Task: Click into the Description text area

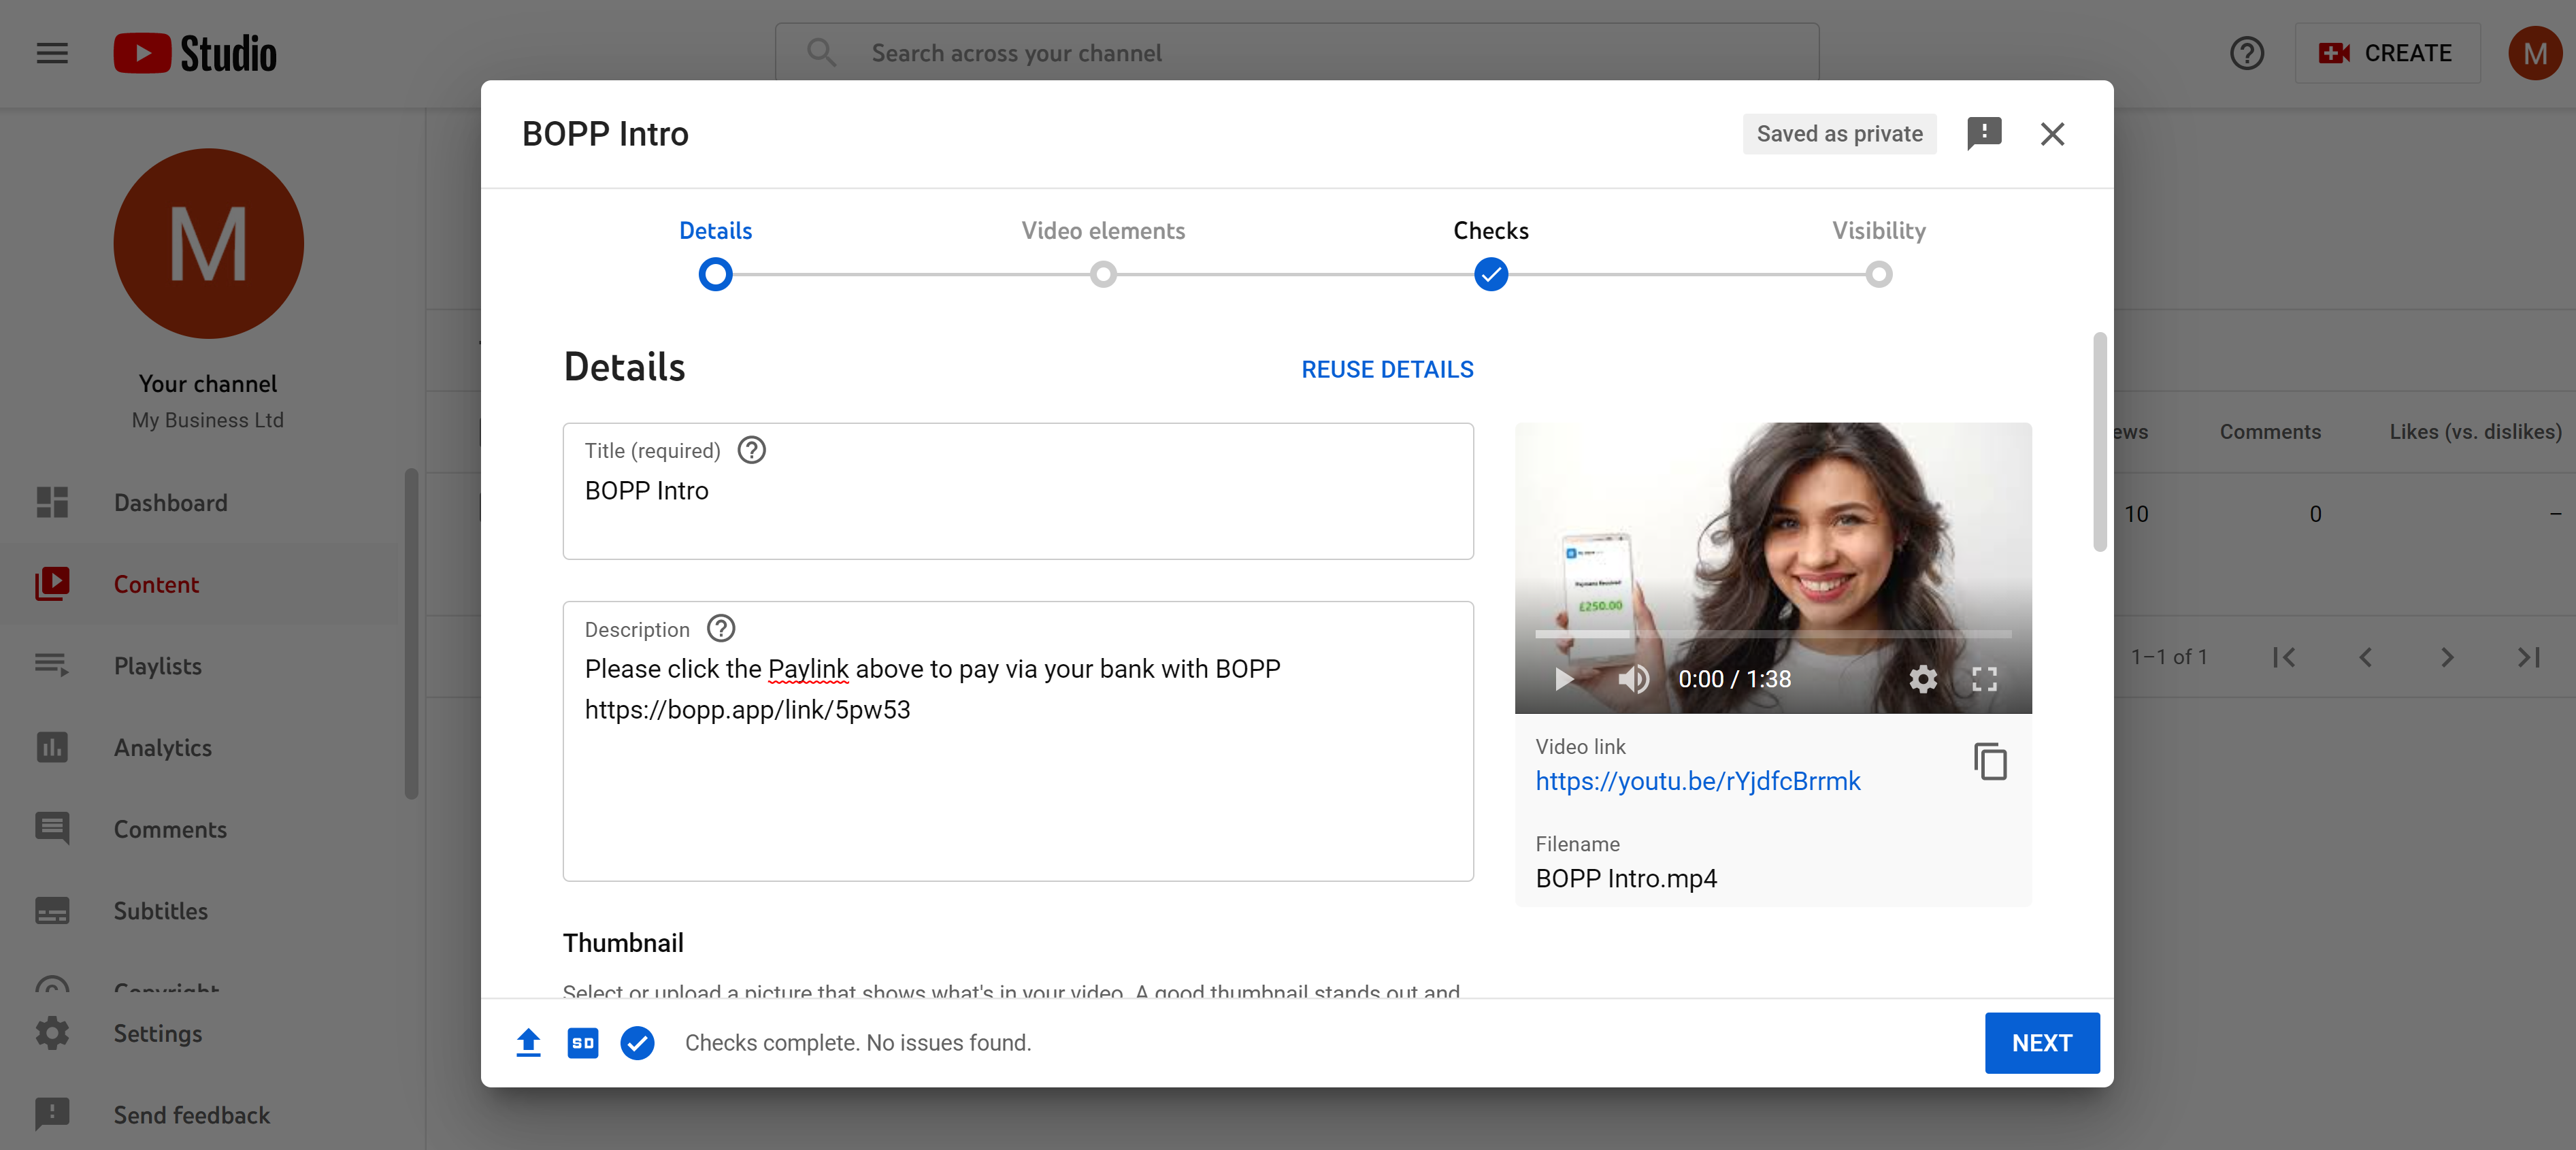Action: (1018, 741)
